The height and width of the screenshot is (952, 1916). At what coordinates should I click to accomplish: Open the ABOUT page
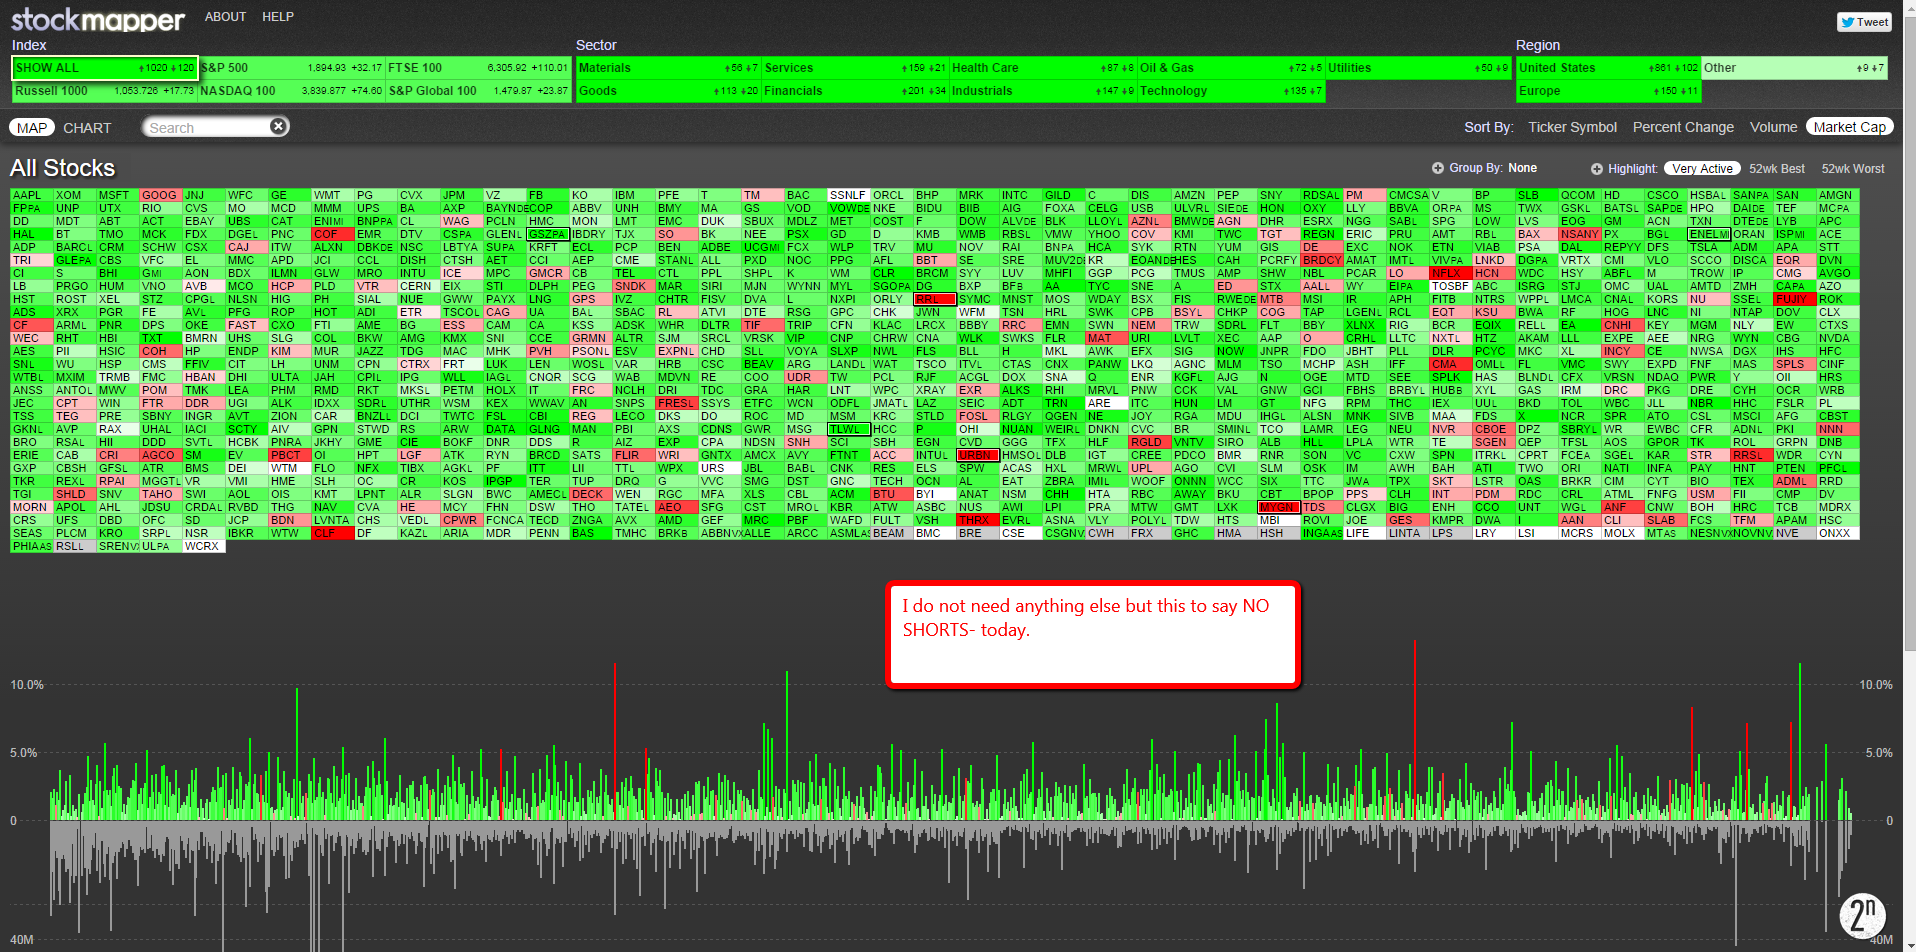click(x=225, y=17)
